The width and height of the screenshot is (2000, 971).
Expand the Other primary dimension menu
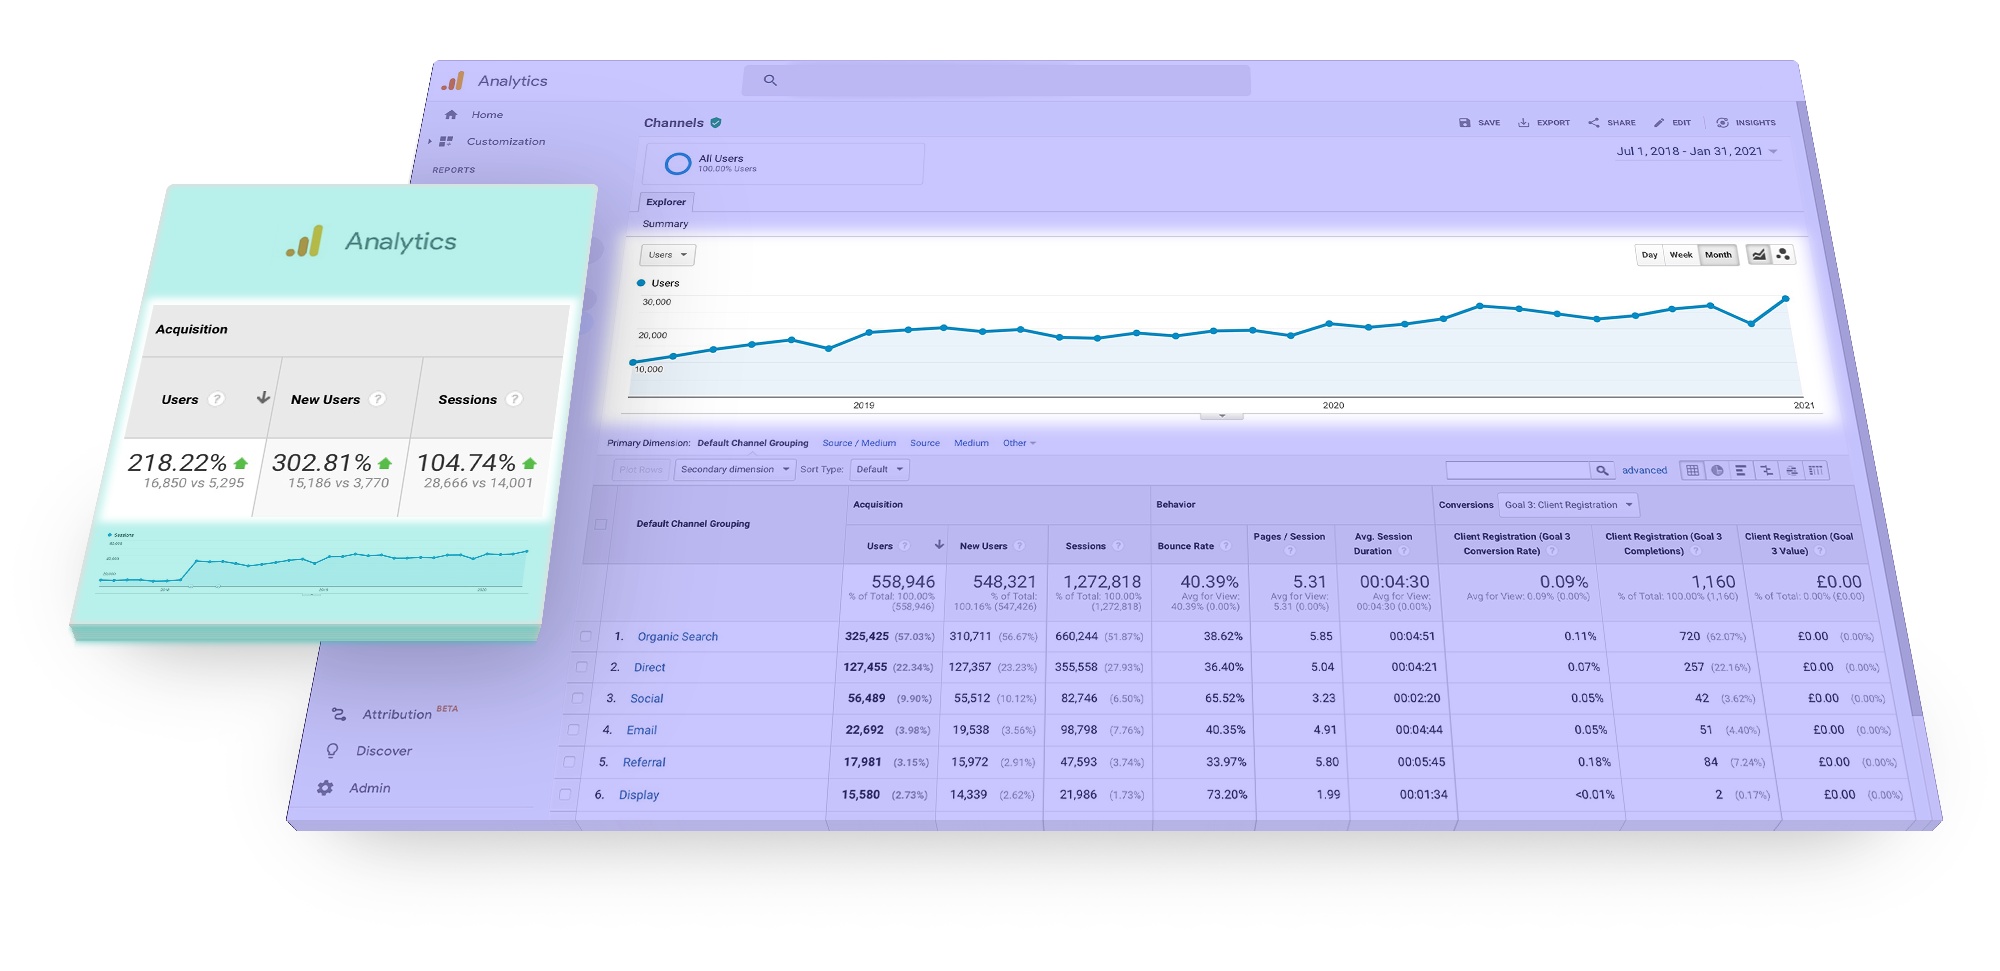[x=1019, y=443]
